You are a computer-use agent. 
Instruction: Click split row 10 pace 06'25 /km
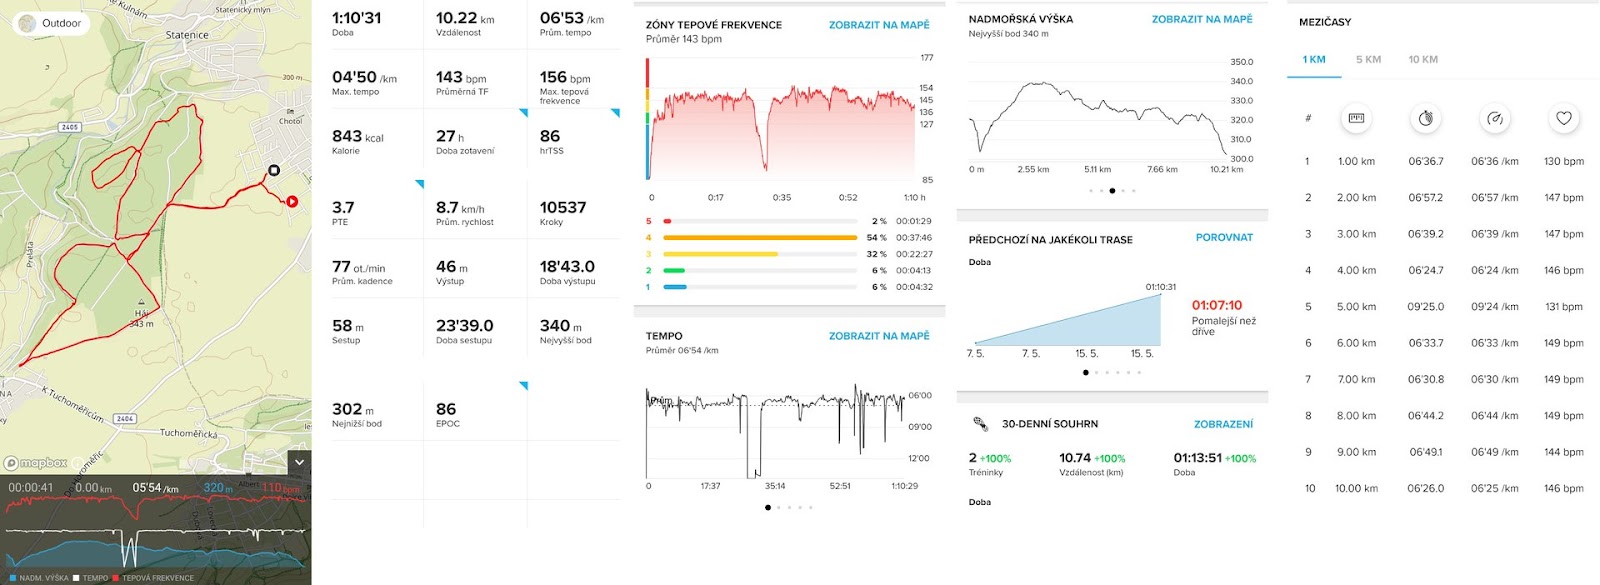[1495, 489]
